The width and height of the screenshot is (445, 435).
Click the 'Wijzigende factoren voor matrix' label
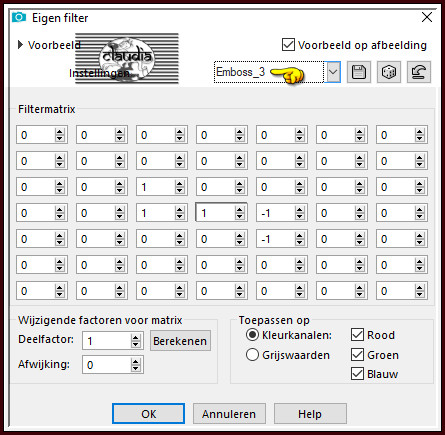click(x=100, y=320)
